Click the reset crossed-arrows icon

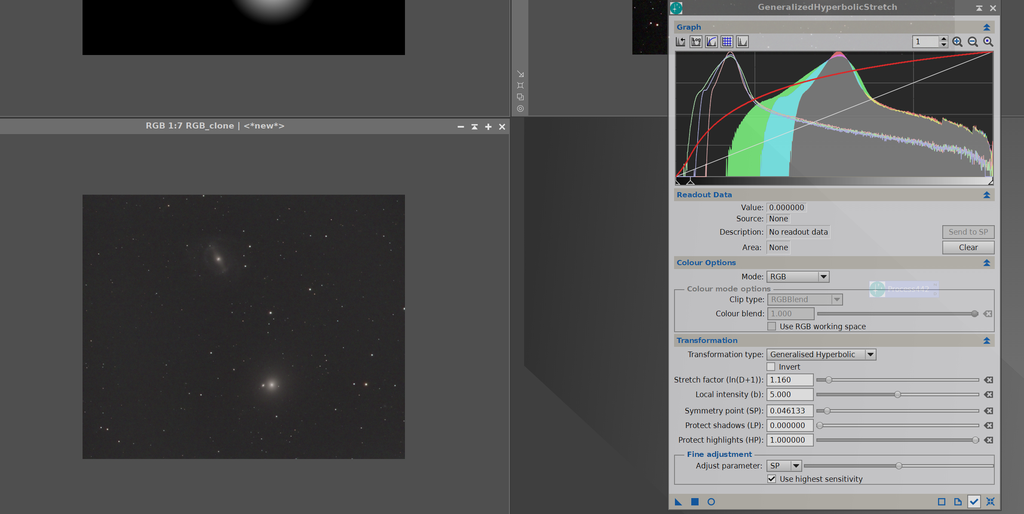tap(991, 502)
